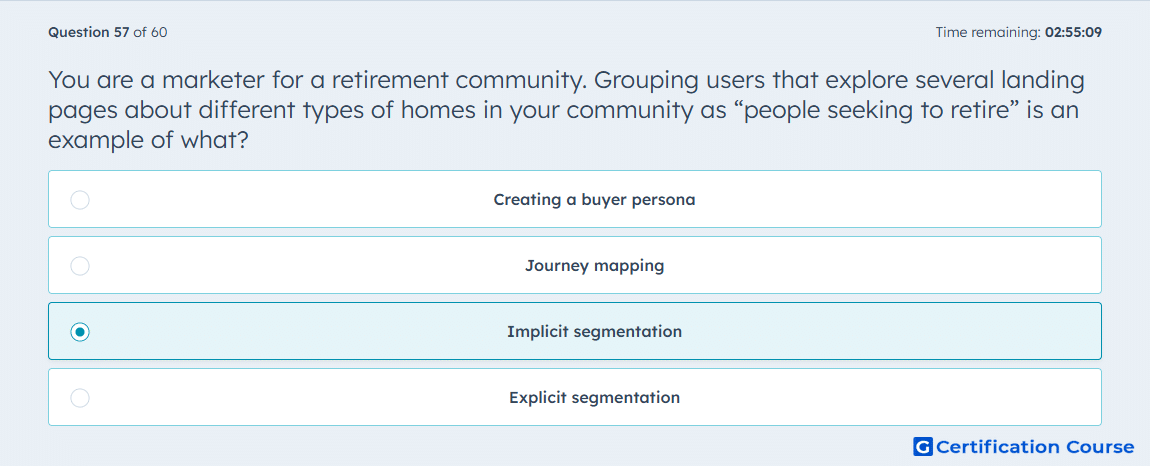Viewport: 1150px width, 466px height.
Task: Click the Explicit segmentation answer label
Action: click(x=594, y=398)
